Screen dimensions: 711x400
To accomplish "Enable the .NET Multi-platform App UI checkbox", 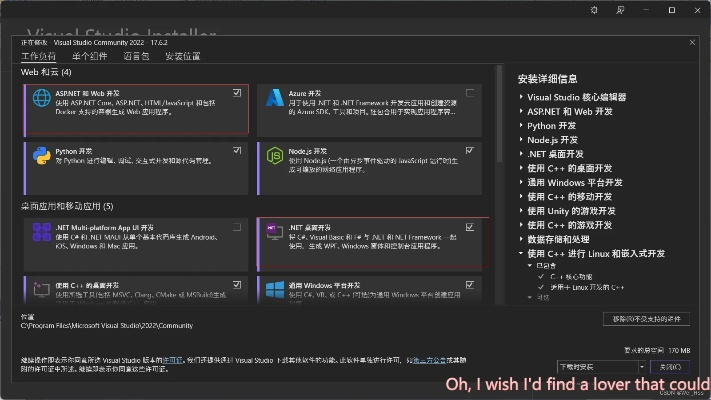I will (x=237, y=227).
